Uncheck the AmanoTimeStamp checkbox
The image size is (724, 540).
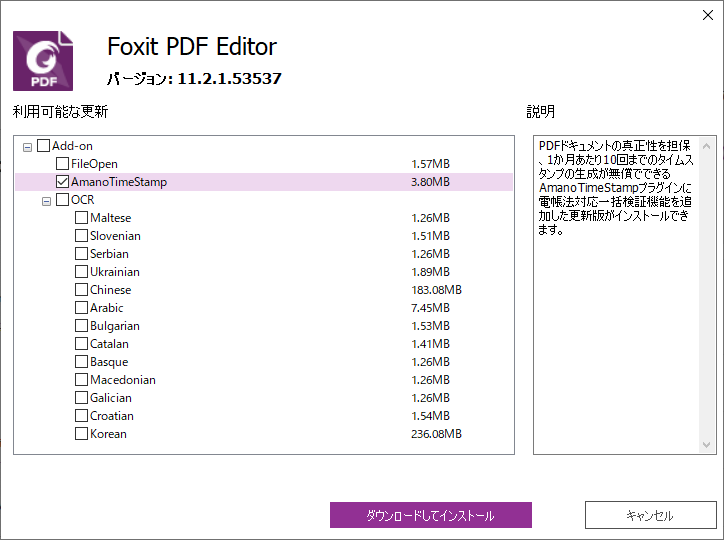(62, 182)
